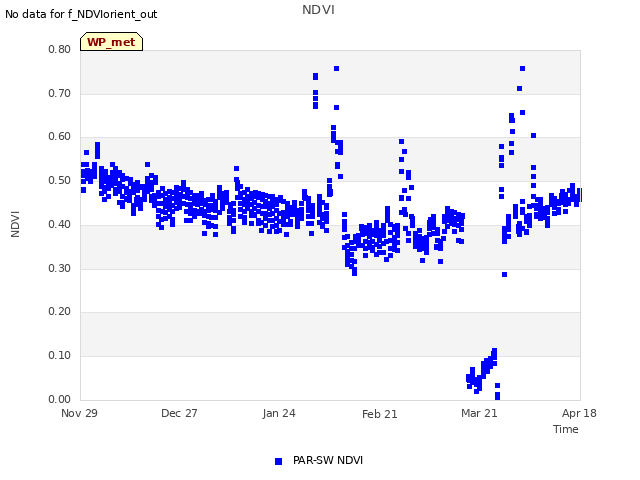Click the Apr 18 x-axis label
The width and height of the screenshot is (640, 480).
click(579, 413)
